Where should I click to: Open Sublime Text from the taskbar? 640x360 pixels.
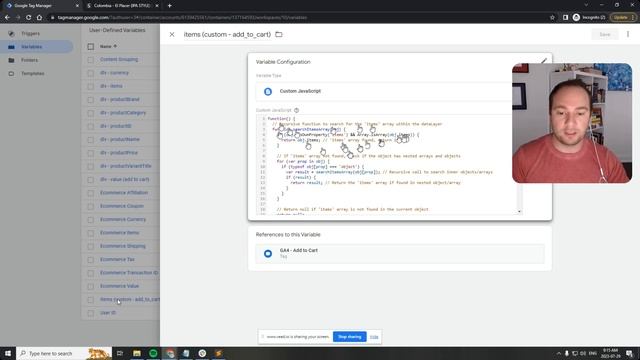coord(218,353)
